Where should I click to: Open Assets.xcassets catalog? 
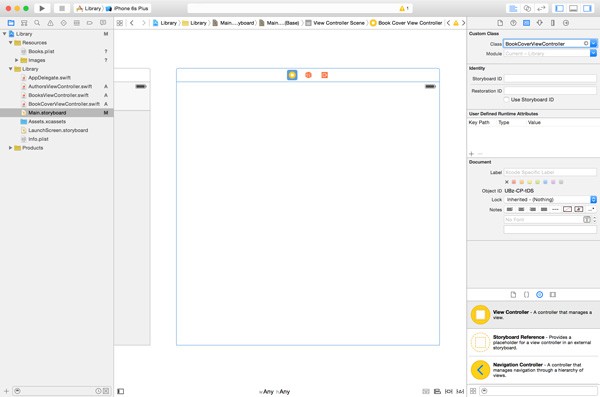tap(47, 121)
